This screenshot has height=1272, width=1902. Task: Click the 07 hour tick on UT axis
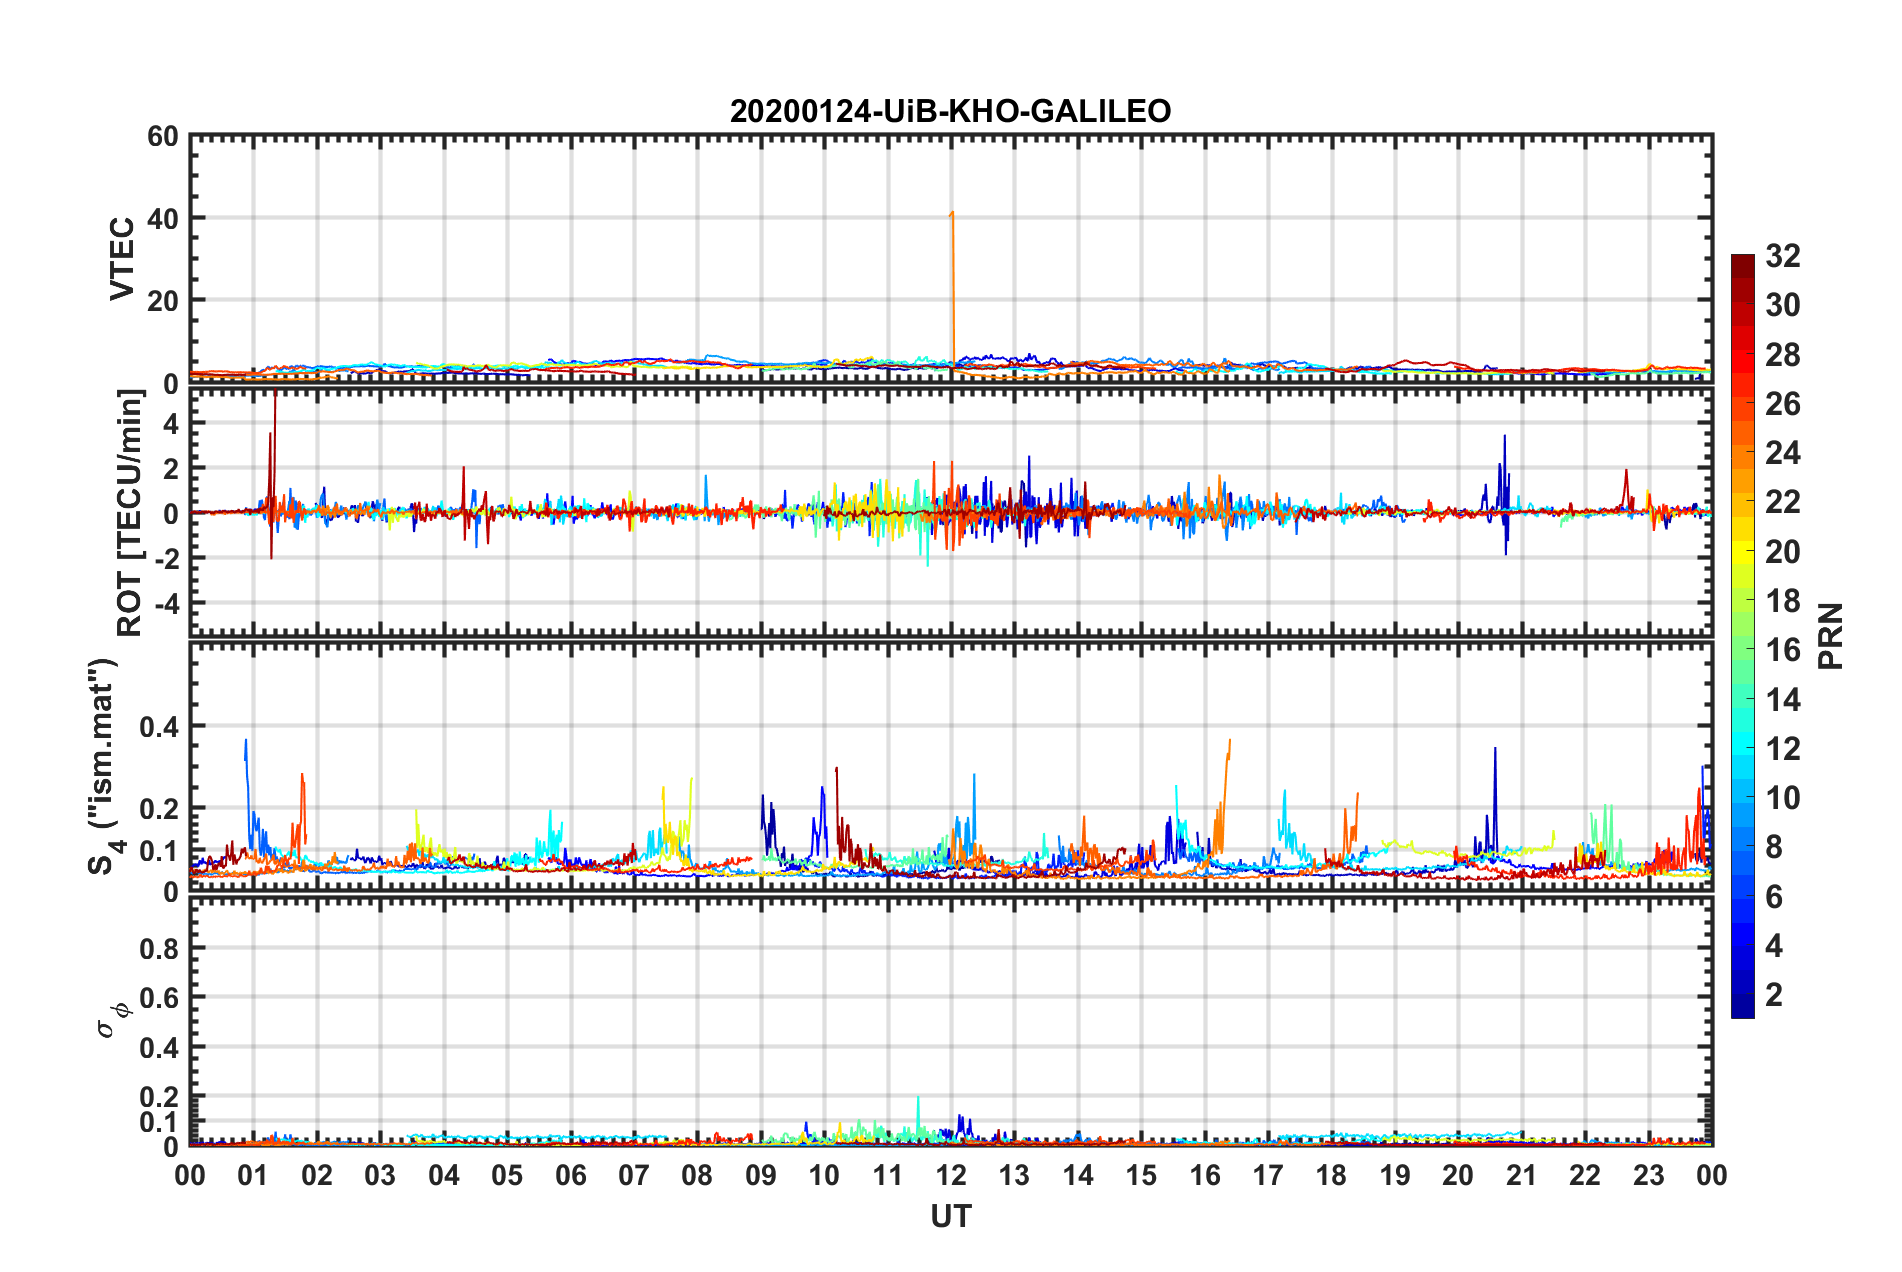click(x=634, y=1175)
